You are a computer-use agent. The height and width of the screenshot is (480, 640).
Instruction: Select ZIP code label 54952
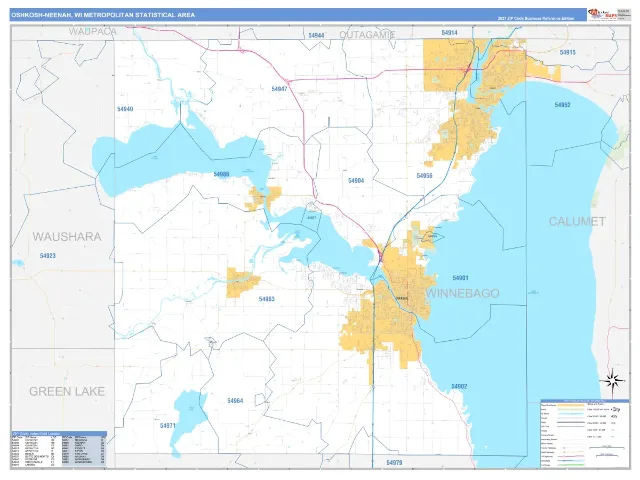tap(562, 105)
